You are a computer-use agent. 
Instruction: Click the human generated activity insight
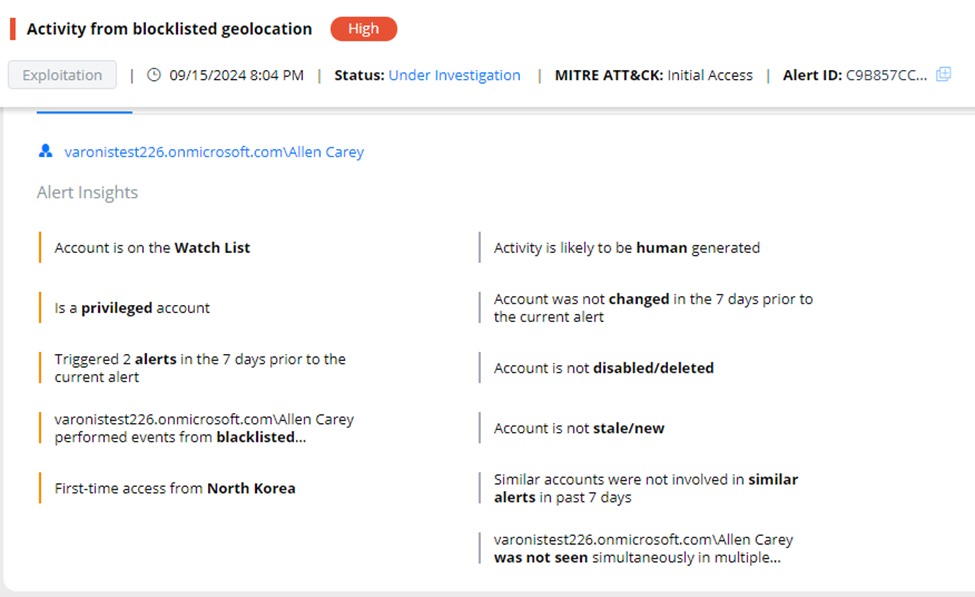[627, 248]
